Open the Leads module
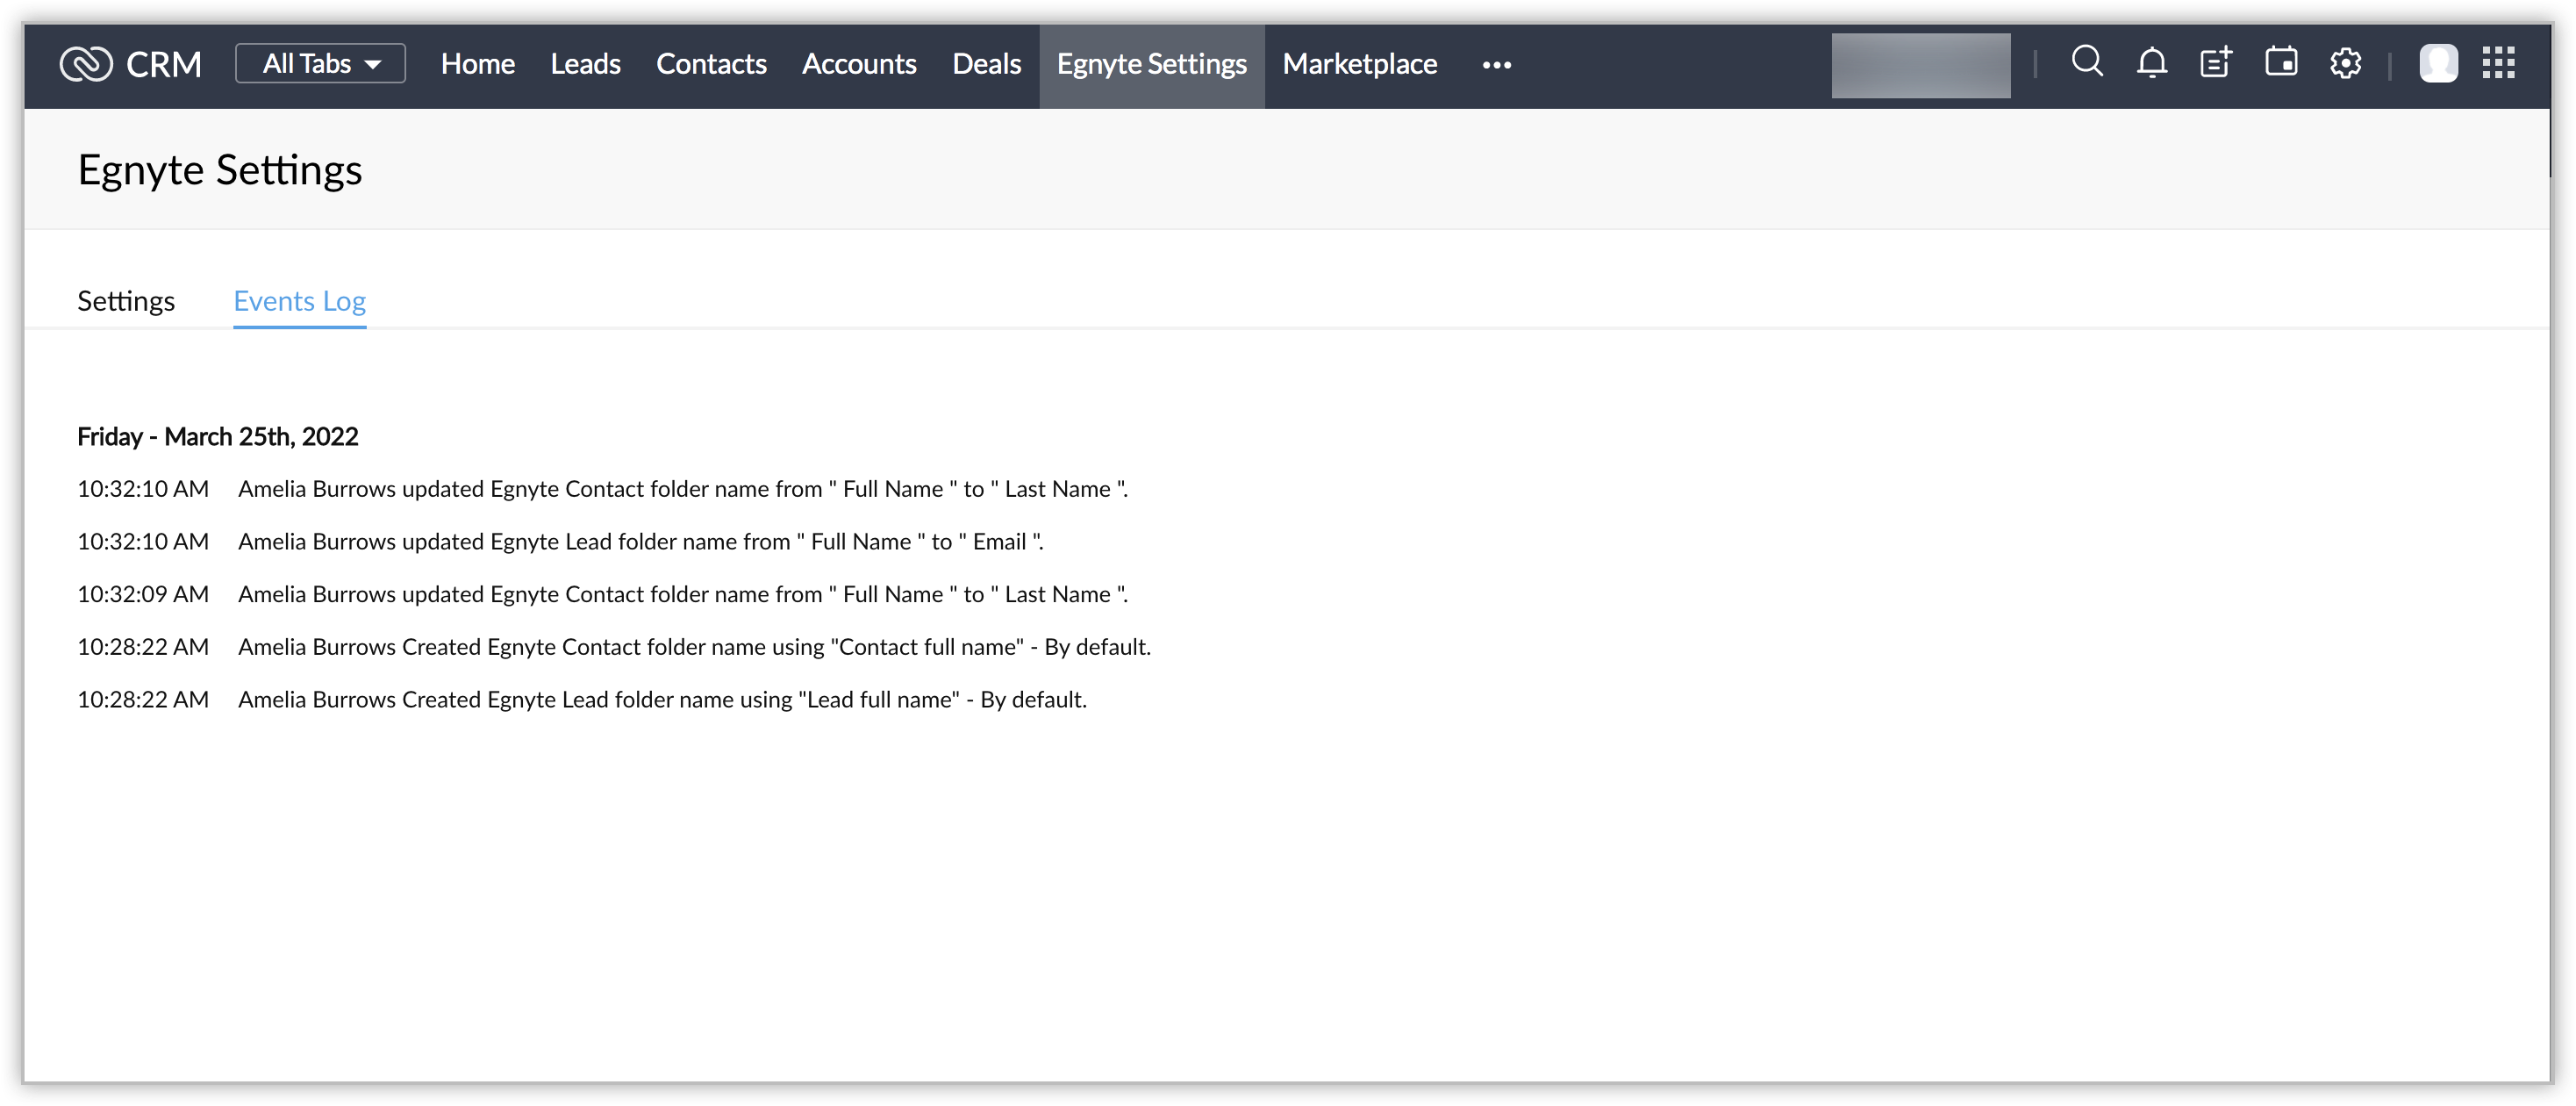Viewport: 2576px width, 1106px height. [x=585, y=64]
